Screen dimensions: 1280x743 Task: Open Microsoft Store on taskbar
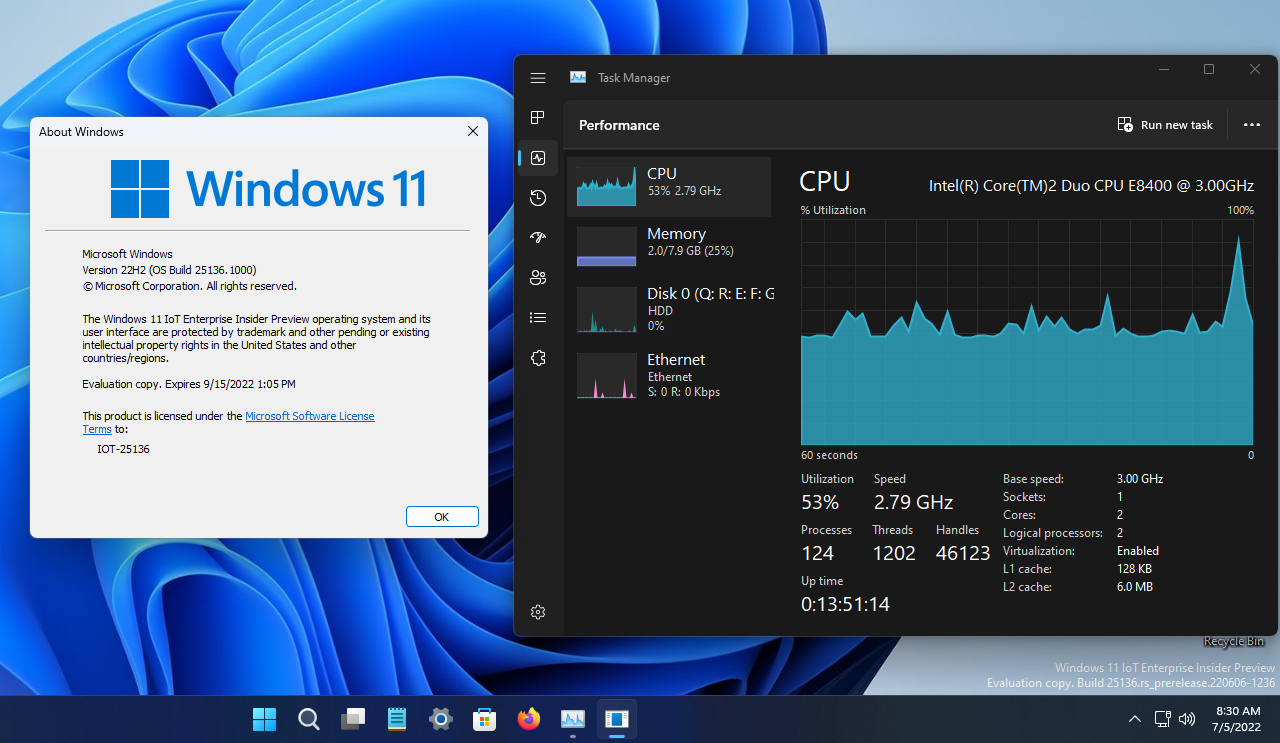point(485,719)
